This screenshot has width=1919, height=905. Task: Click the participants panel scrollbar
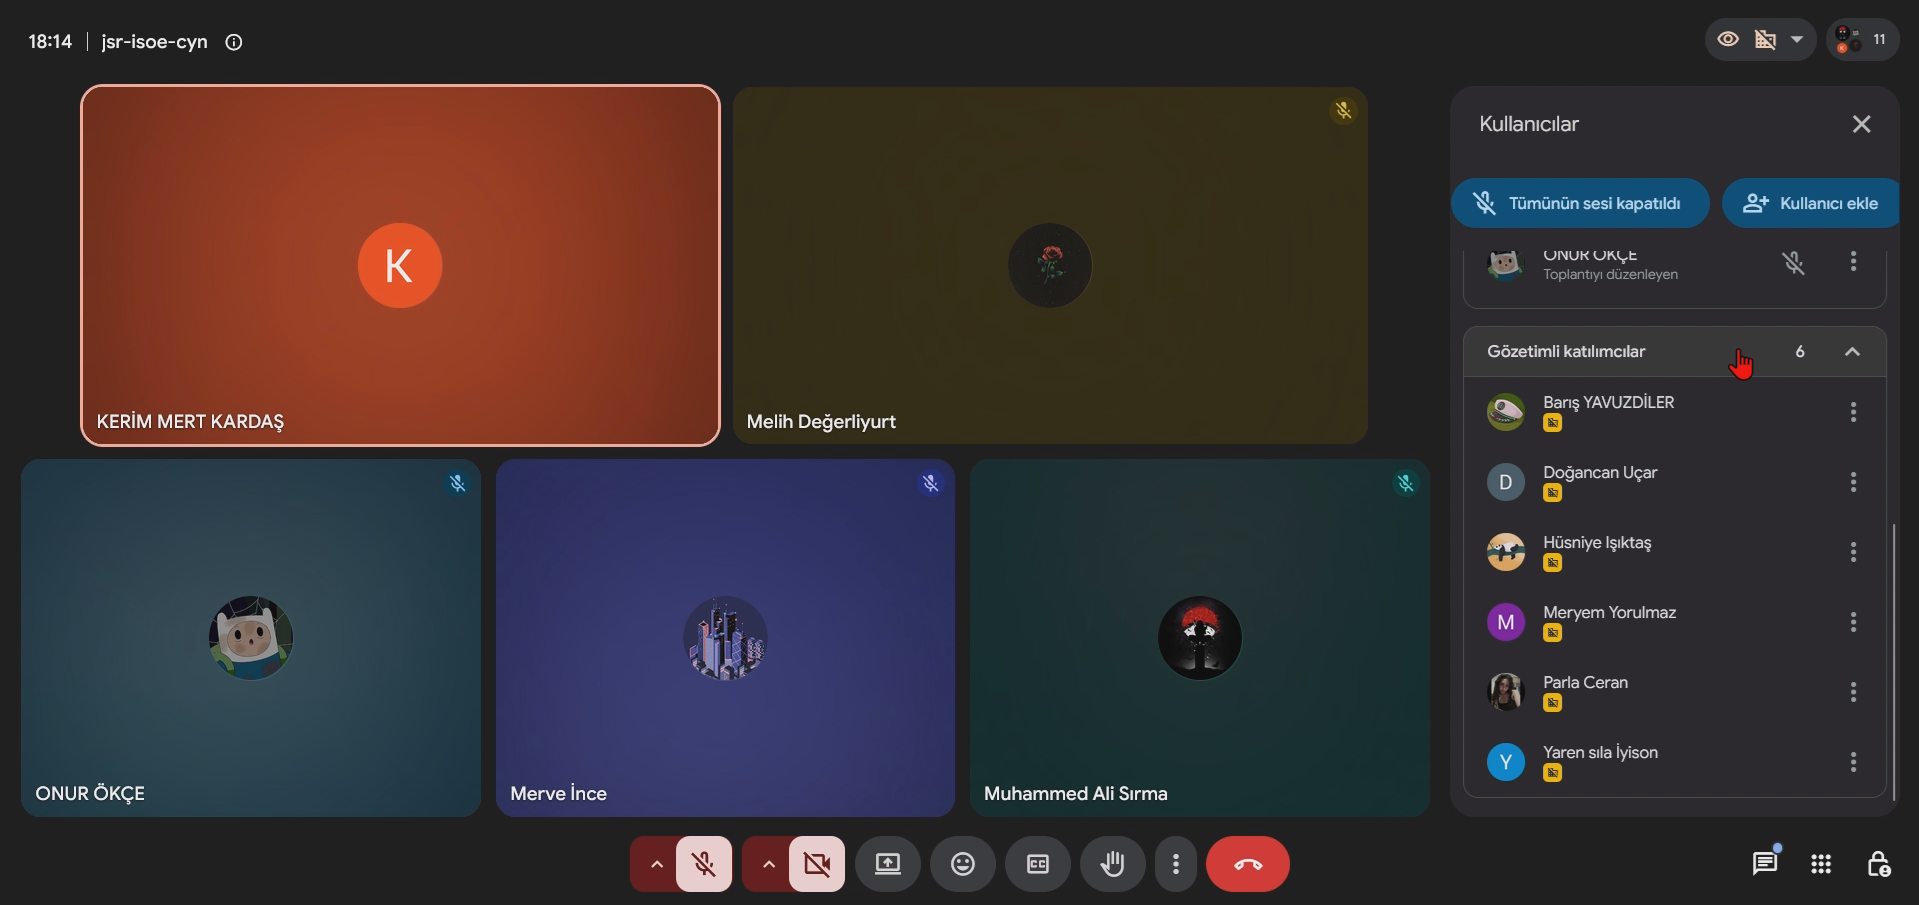(x=1894, y=660)
